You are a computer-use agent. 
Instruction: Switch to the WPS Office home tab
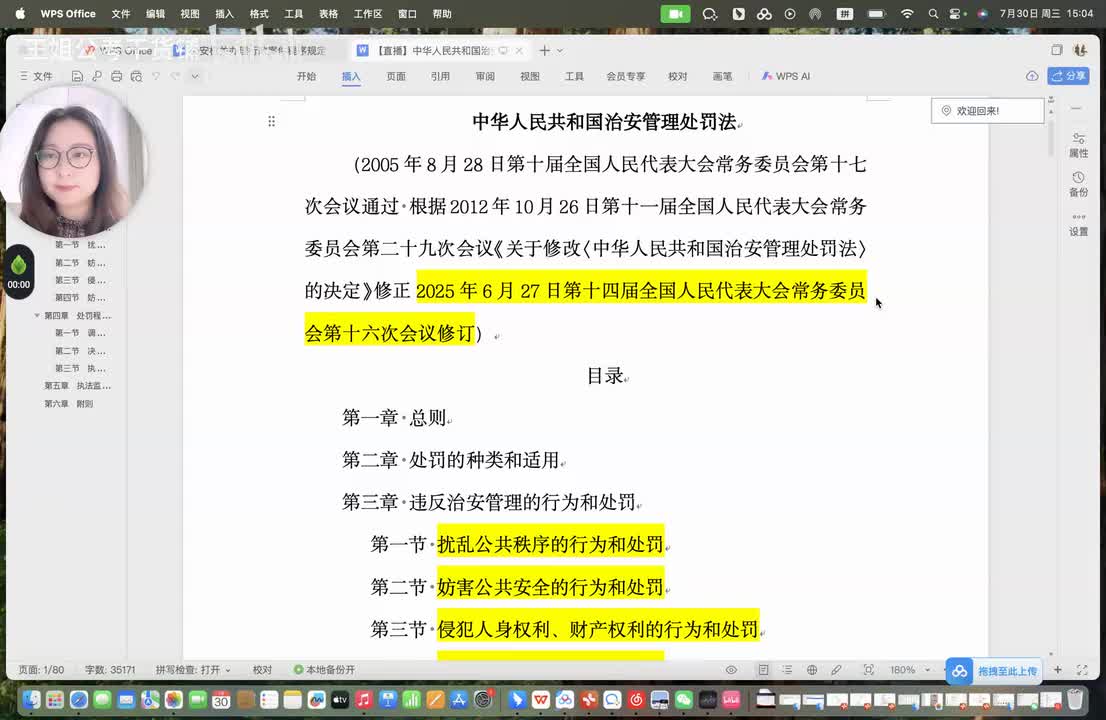tap(118, 51)
